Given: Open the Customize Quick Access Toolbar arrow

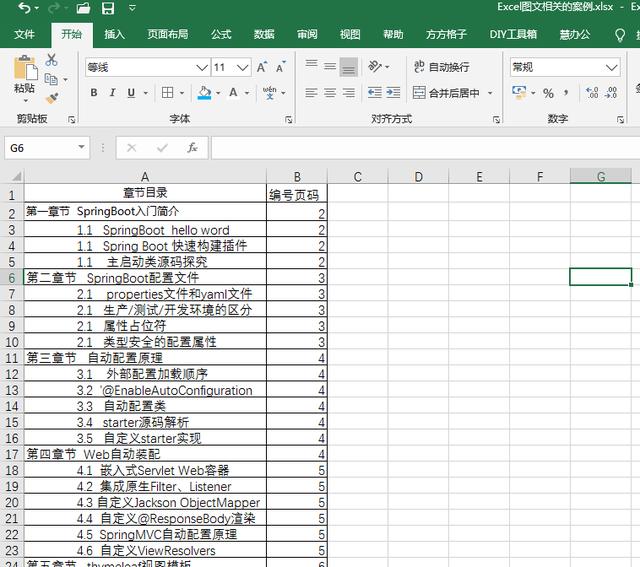Looking at the screenshot, I should [132, 8].
